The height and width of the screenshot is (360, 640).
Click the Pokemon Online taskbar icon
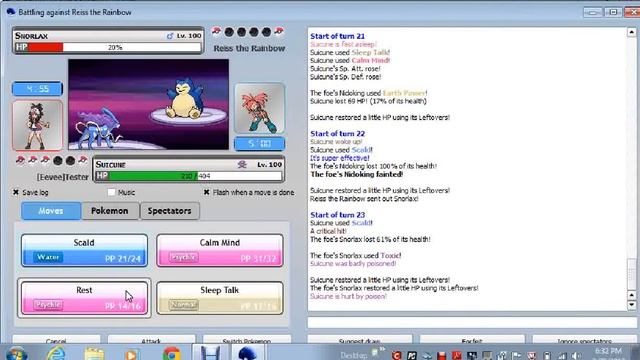click(x=248, y=353)
